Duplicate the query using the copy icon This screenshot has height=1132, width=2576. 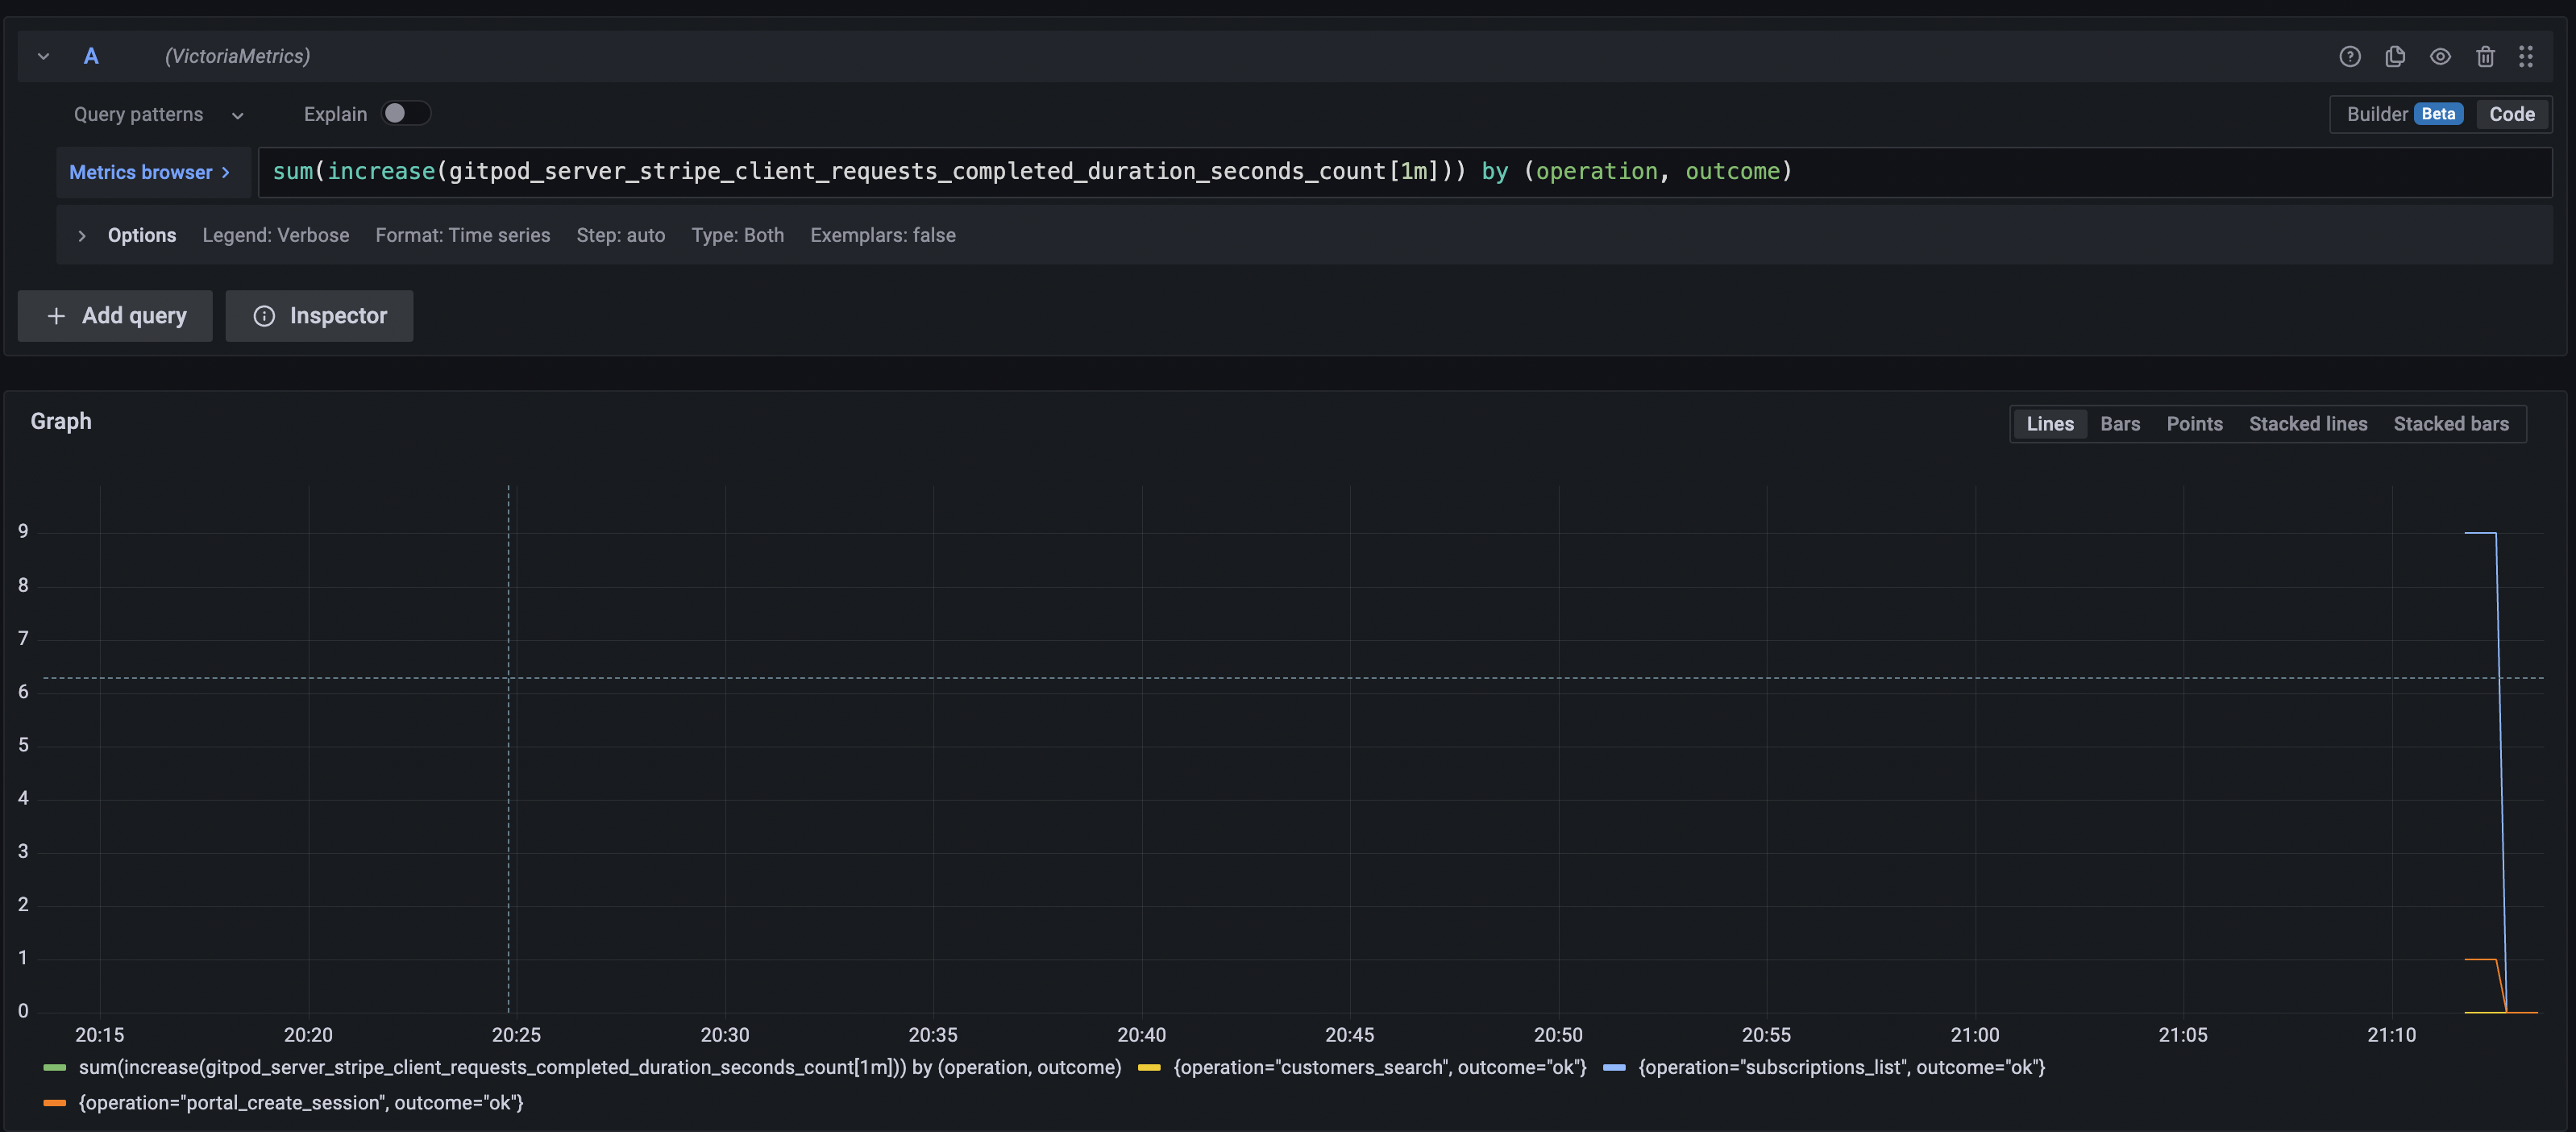tap(2396, 56)
